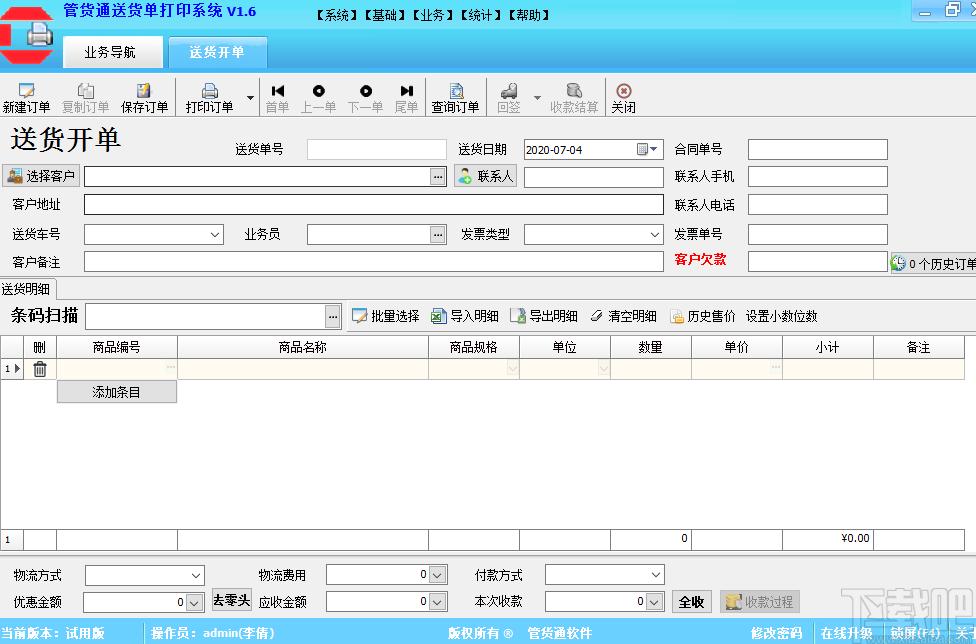Open the 【业务】 menu
976x644 pixels.
tap(433, 15)
